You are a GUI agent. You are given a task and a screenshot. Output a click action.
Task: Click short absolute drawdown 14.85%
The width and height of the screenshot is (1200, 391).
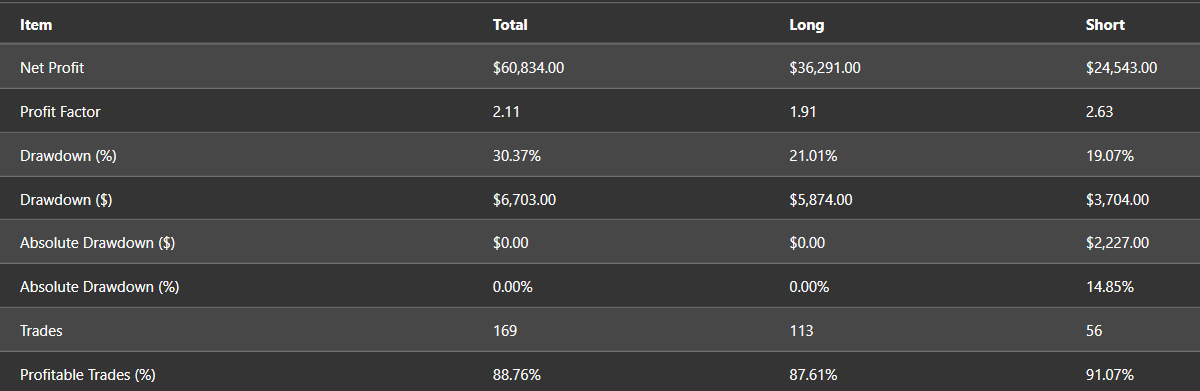pos(1109,287)
